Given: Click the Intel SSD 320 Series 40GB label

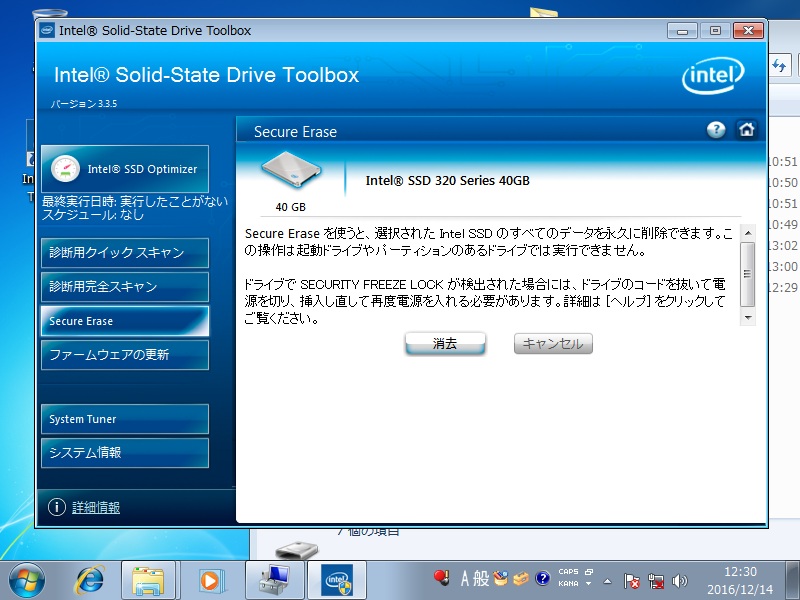Looking at the screenshot, I should tap(447, 181).
